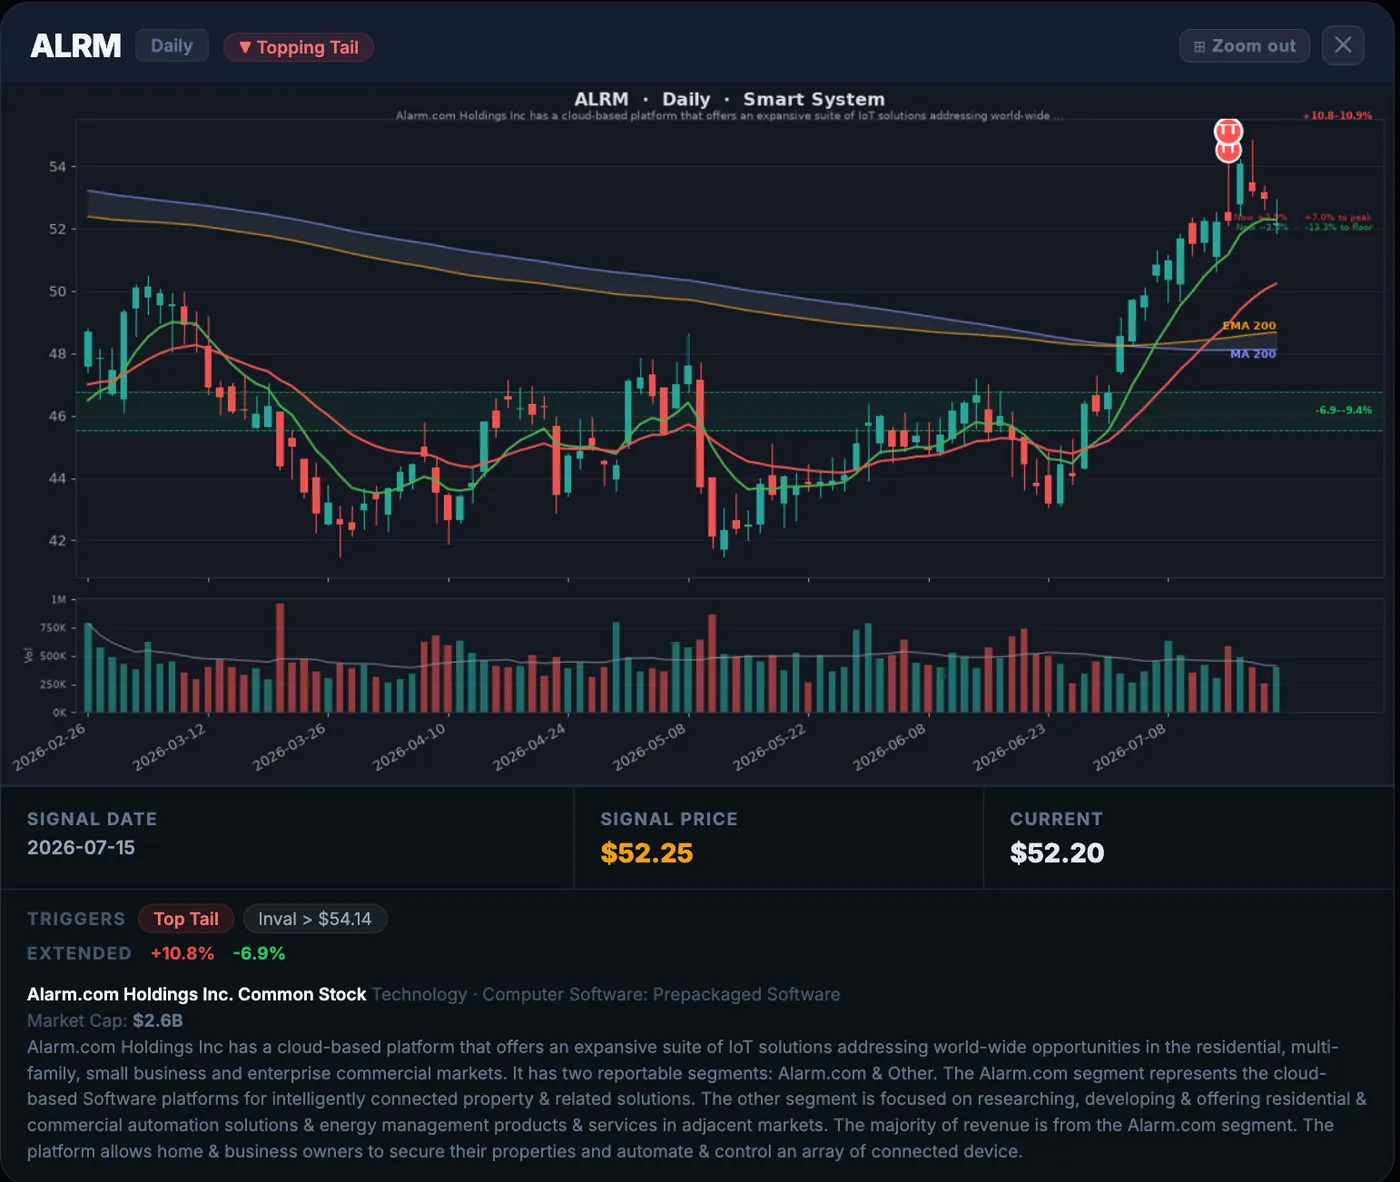Screen dimensions: 1400x1182
Task: Click the ALRM ticker heading
Action: click(76, 46)
